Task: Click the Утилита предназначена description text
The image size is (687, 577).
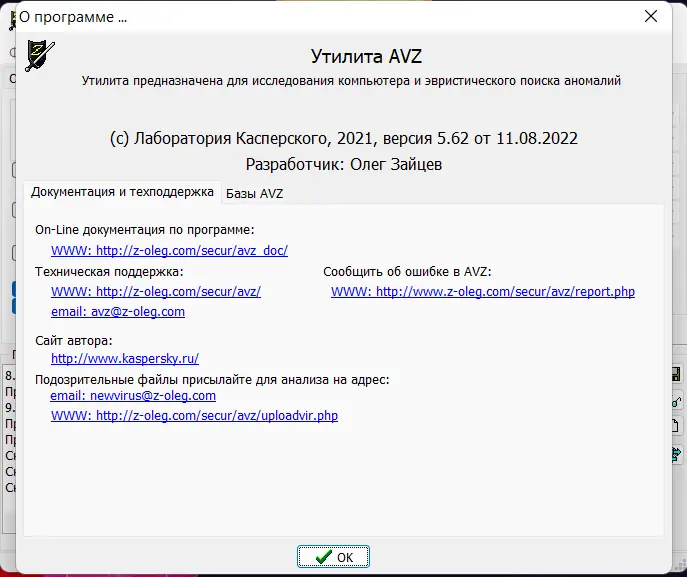Action: coord(351,81)
